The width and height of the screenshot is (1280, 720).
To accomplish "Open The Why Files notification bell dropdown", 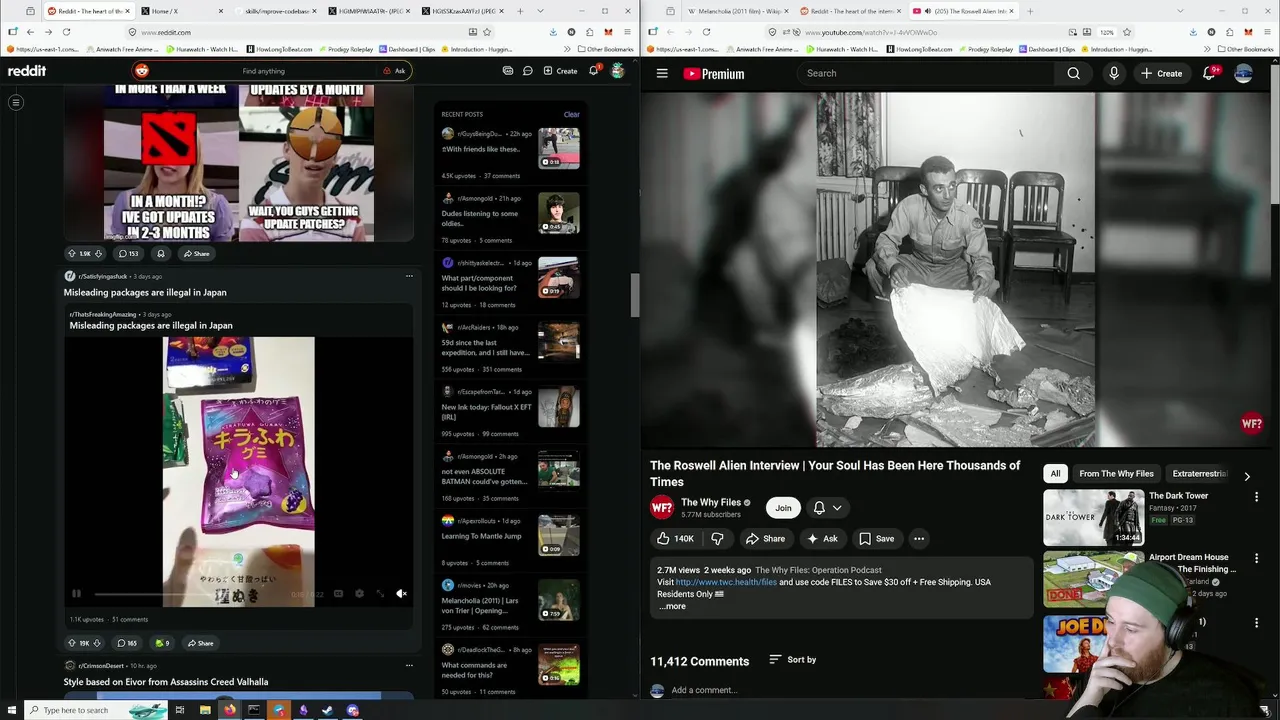I will 827,508.
